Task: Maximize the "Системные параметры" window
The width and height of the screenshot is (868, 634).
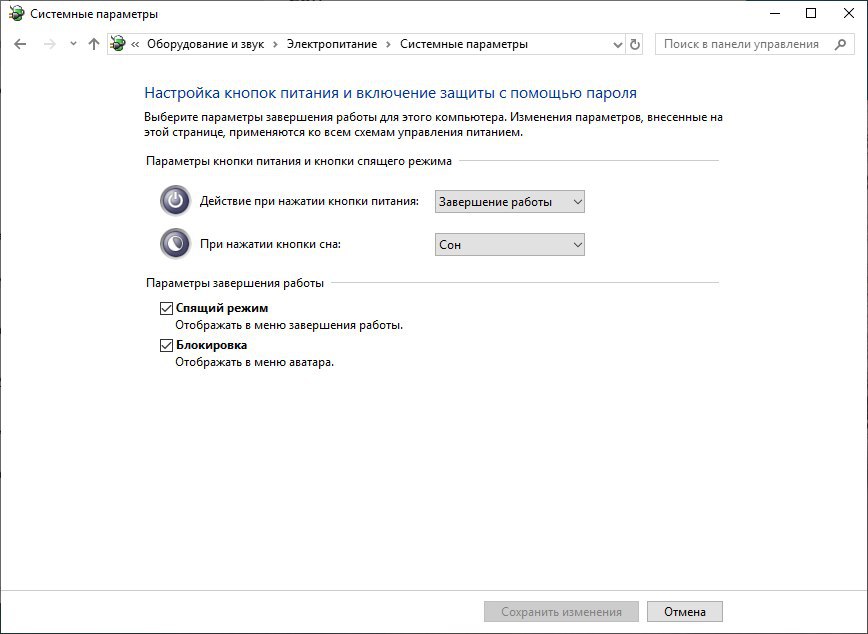Action: (811, 14)
